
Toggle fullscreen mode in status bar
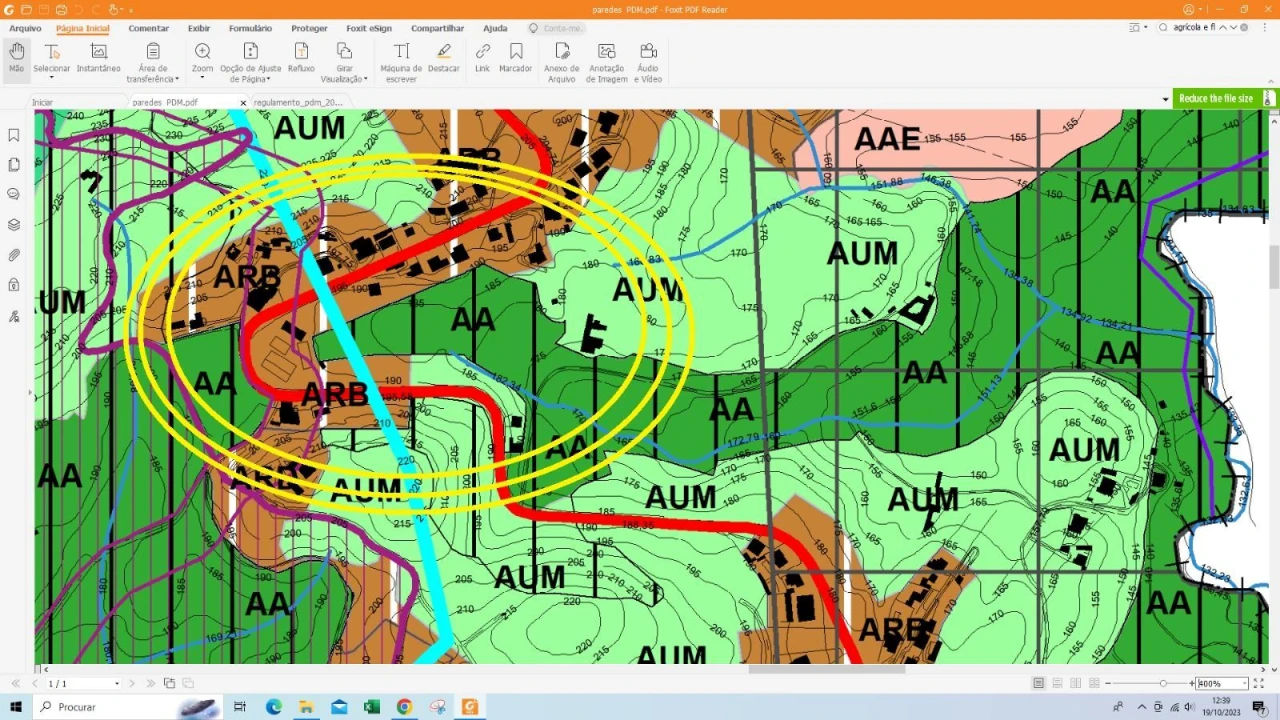pos(1259,683)
